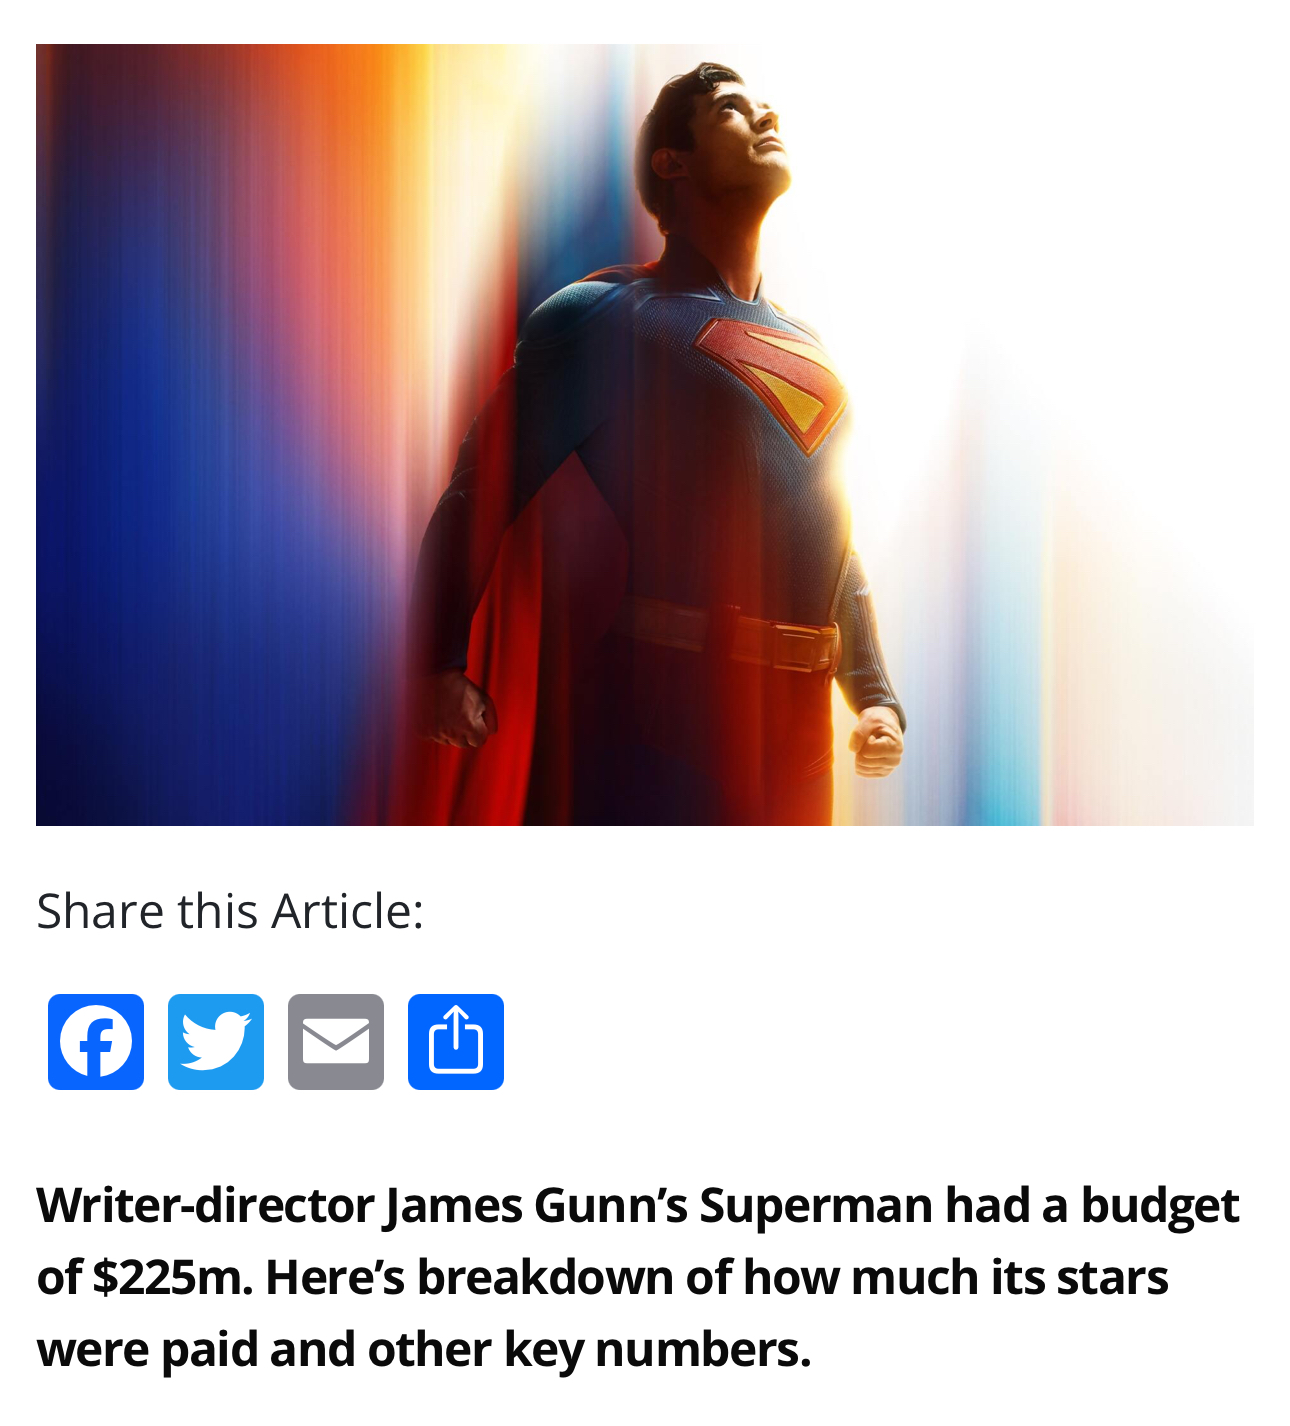Send the article via the email icon
The width and height of the screenshot is (1290, 1426).
click(336, 1041)
